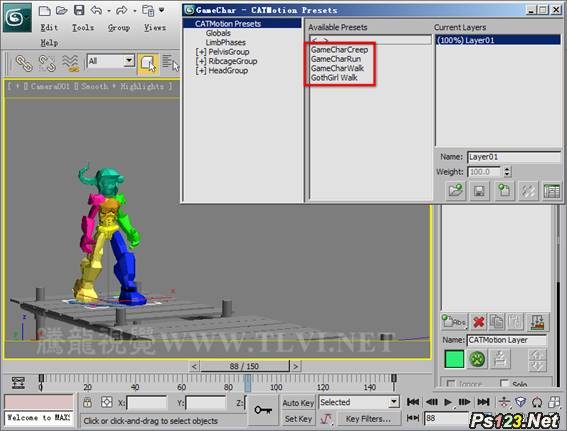The width and height of the screenshot is (567, 431).
Task: Step time slider back with left arrow
Action: click(194, 366)
